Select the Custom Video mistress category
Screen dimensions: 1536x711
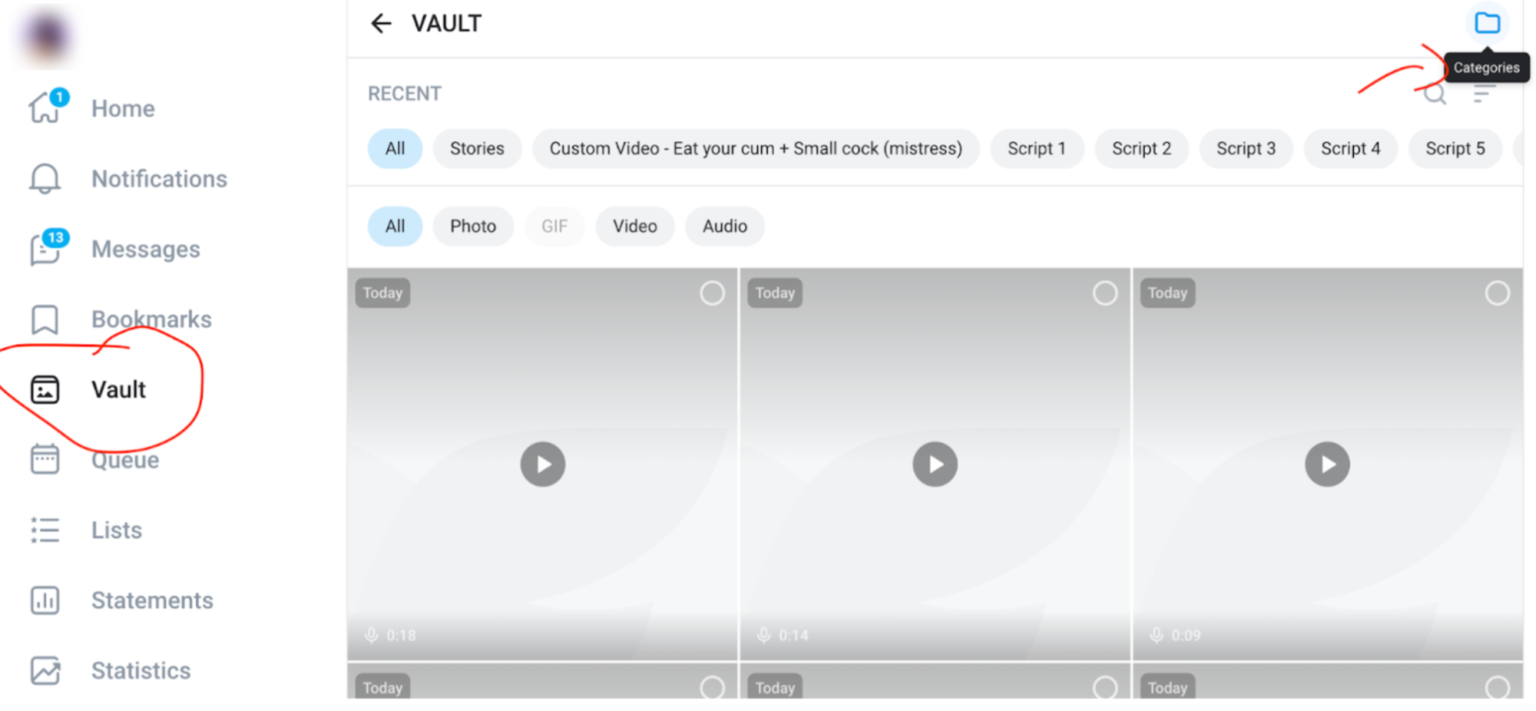coord(756,148)
